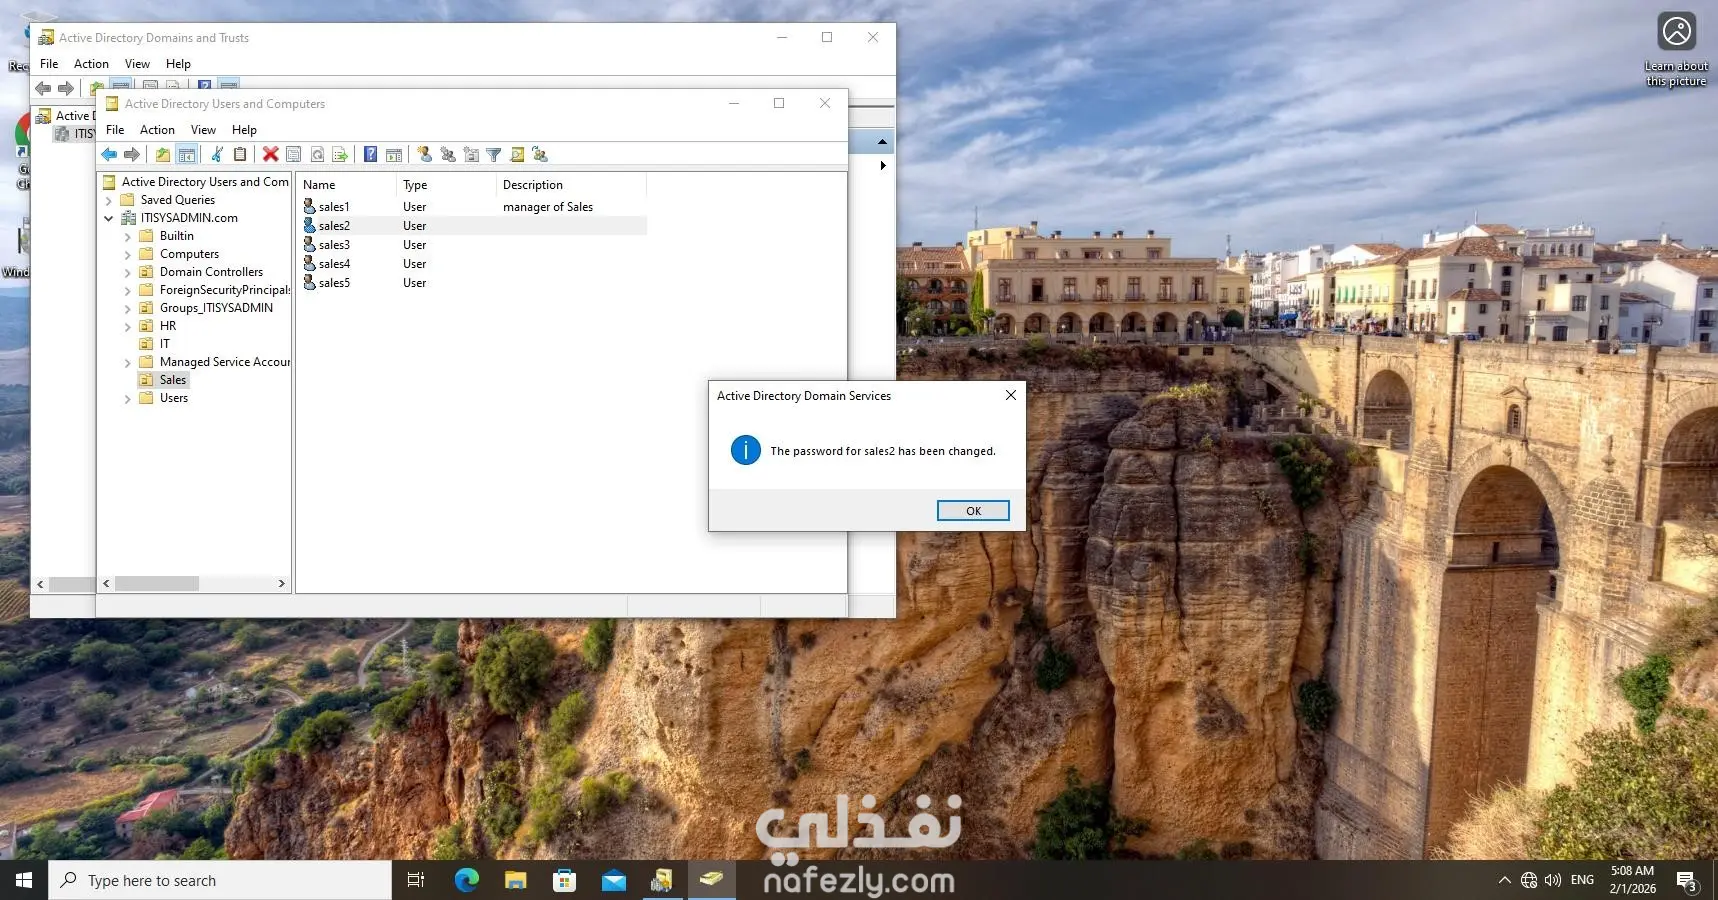This screenshot has width=1718, height=900.
Task: Expand the Users container arrow
Action: [x=128, y=399]
